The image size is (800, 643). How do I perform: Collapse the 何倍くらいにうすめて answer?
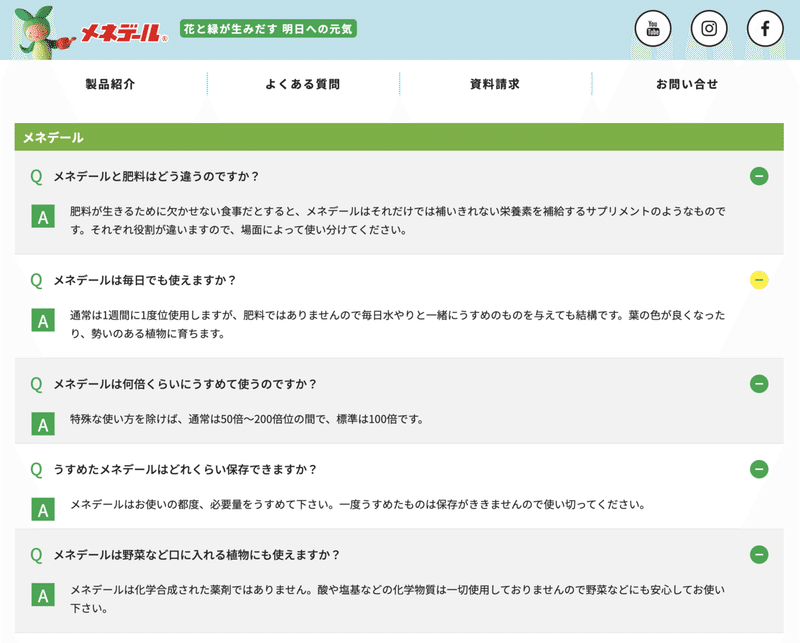pyautogui.click(x=759, y=384)
